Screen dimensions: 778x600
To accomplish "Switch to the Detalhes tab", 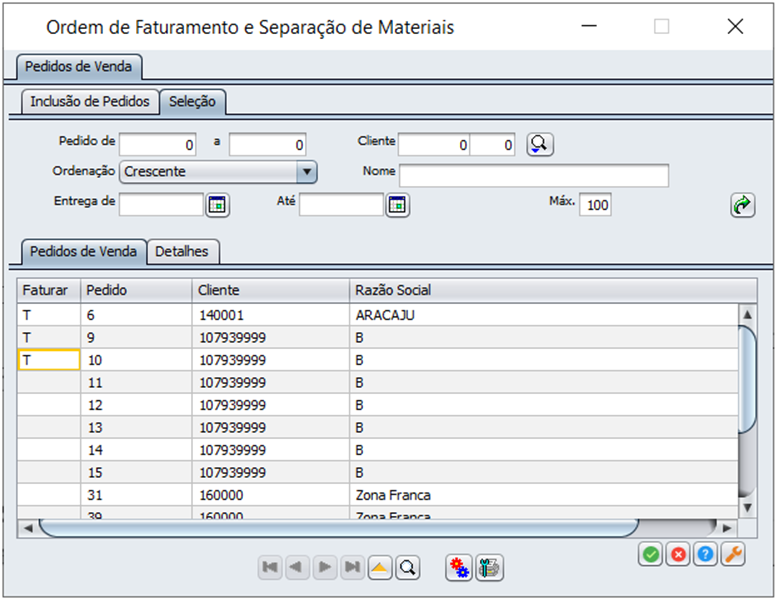I will [x=182, y=252].
